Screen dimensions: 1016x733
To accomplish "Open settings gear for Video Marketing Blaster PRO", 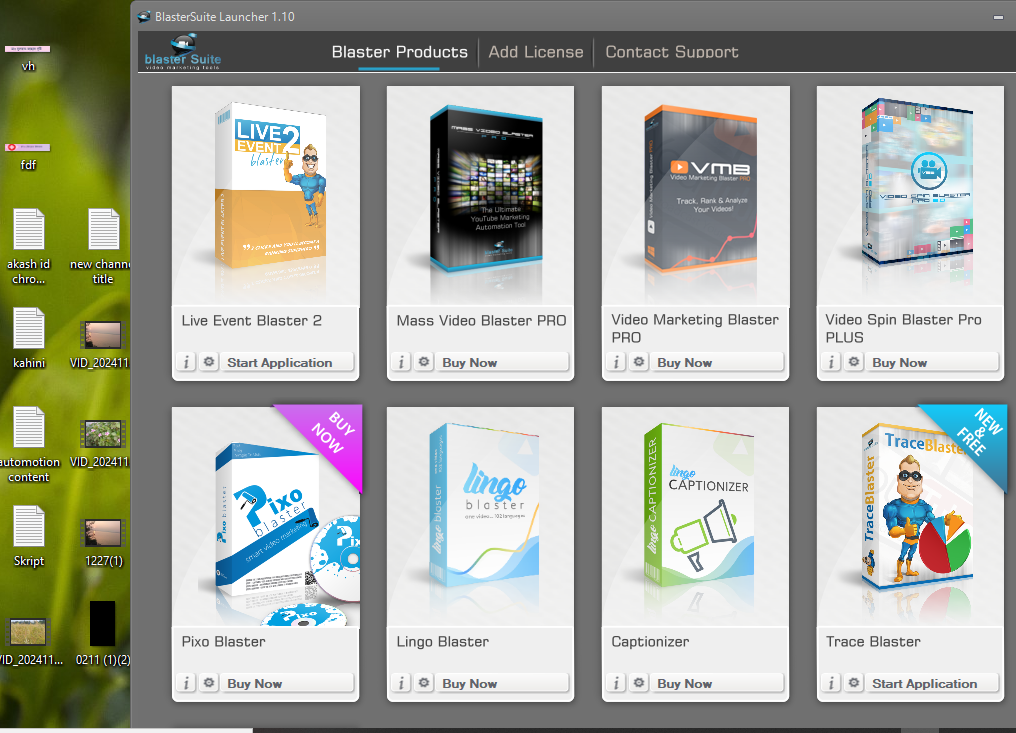I will click(639, 362).
